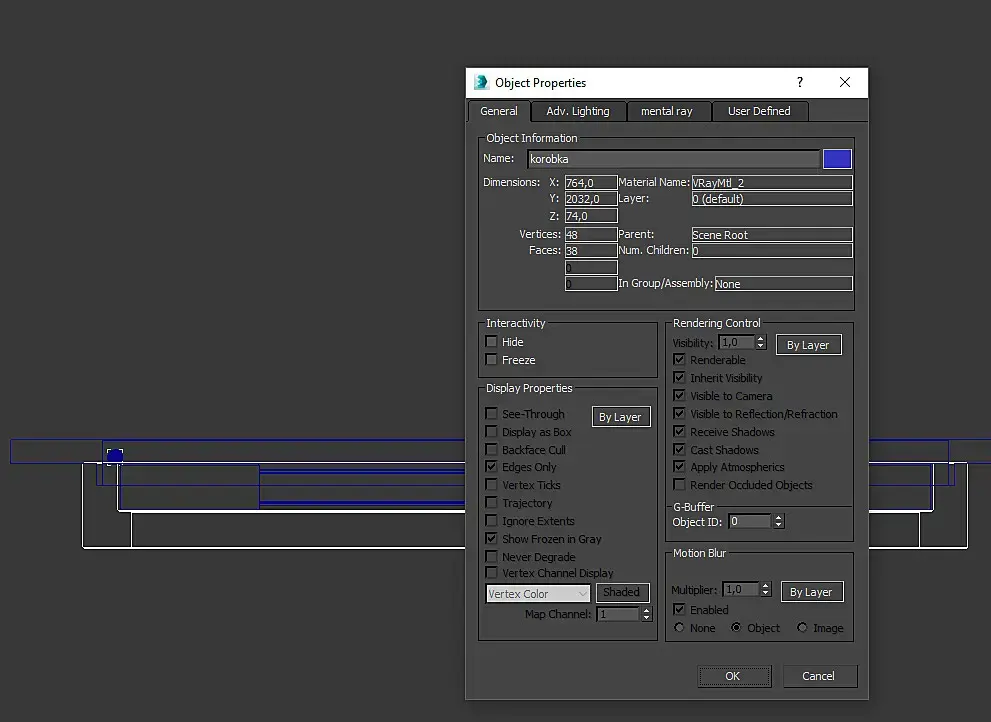Click the Cancel button
991x722 pixels.
click(820, 676)
